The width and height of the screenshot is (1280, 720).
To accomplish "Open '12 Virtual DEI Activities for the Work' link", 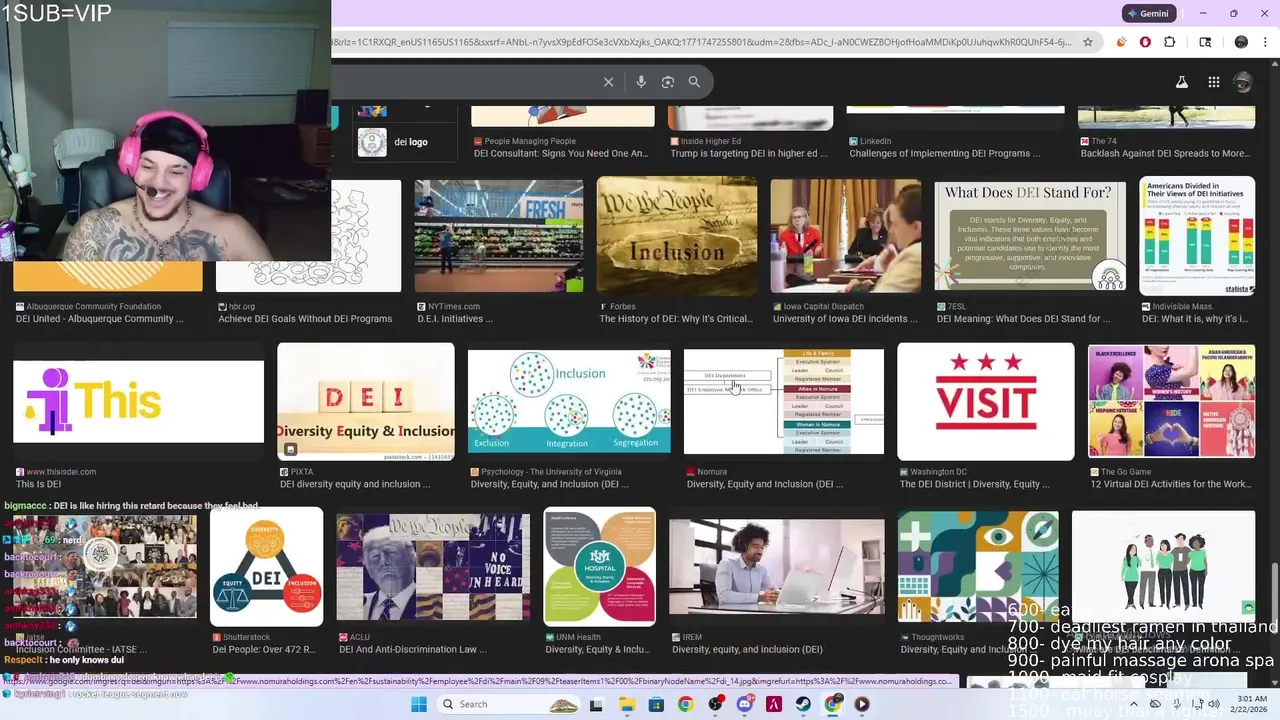I will click(1170, 484).
